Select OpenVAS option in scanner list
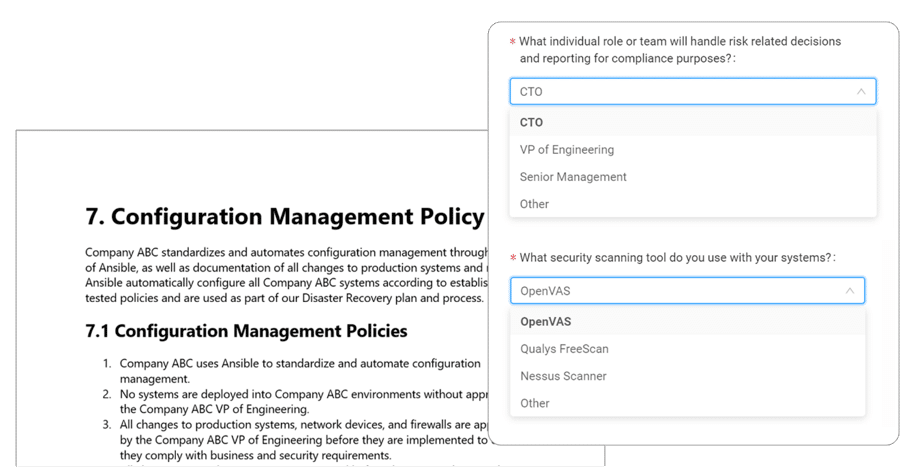 (x=687, y=322)
